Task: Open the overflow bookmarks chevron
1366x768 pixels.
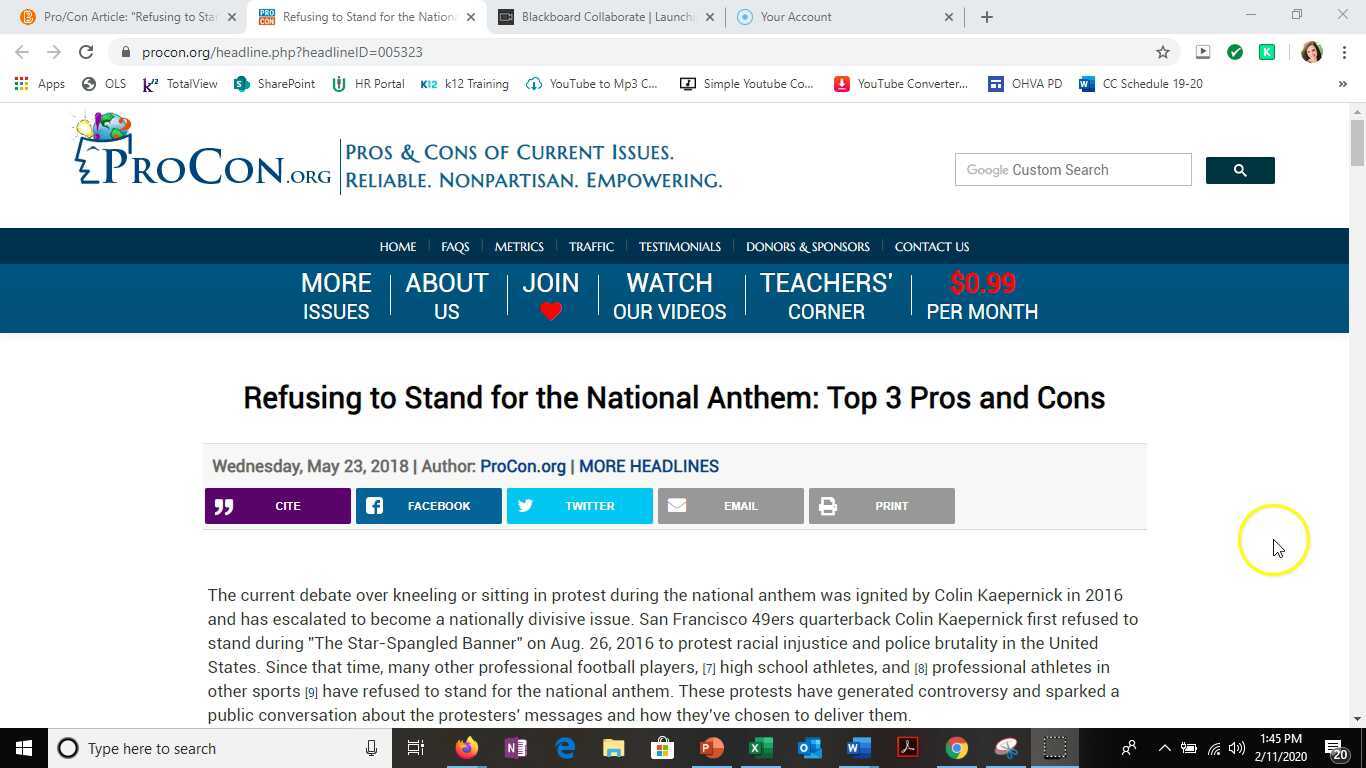Action: tap(1343, 84)
